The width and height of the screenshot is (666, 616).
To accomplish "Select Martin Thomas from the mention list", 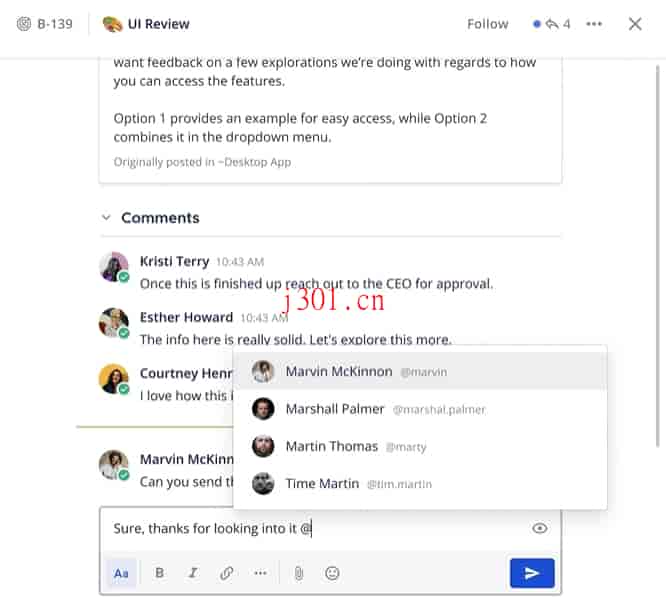I will pyautogui.click(x=420, y=446).
